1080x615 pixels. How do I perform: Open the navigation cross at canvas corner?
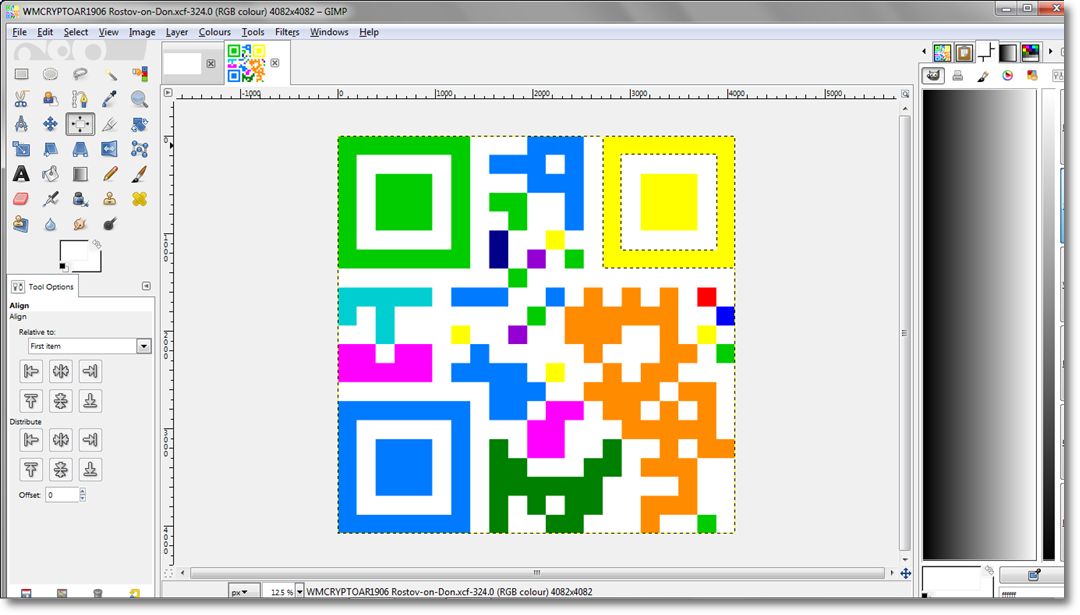pyautogui.click(x=906, y=573)
